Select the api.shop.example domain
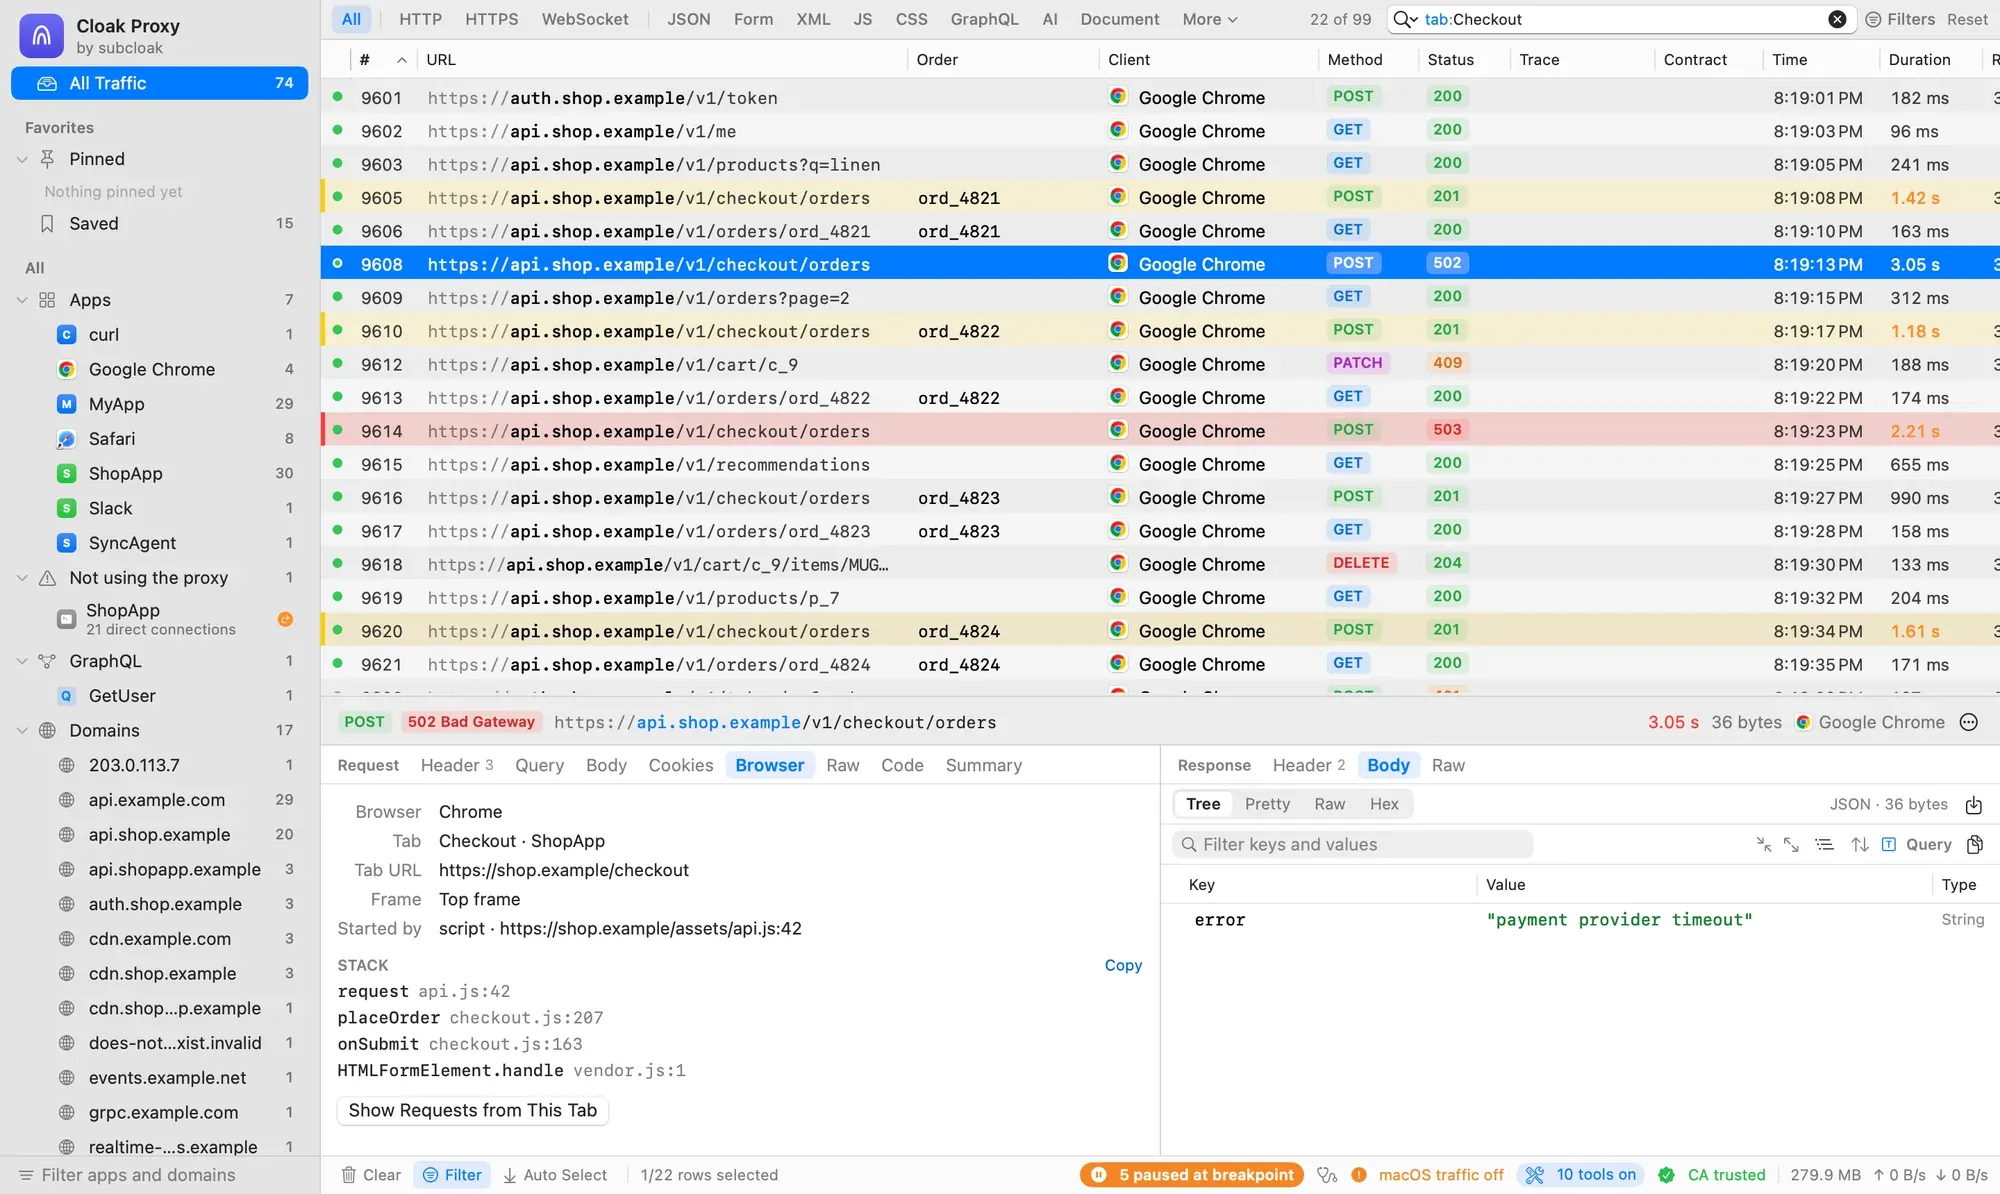Screen dimensions: 2000x1194 159,835
